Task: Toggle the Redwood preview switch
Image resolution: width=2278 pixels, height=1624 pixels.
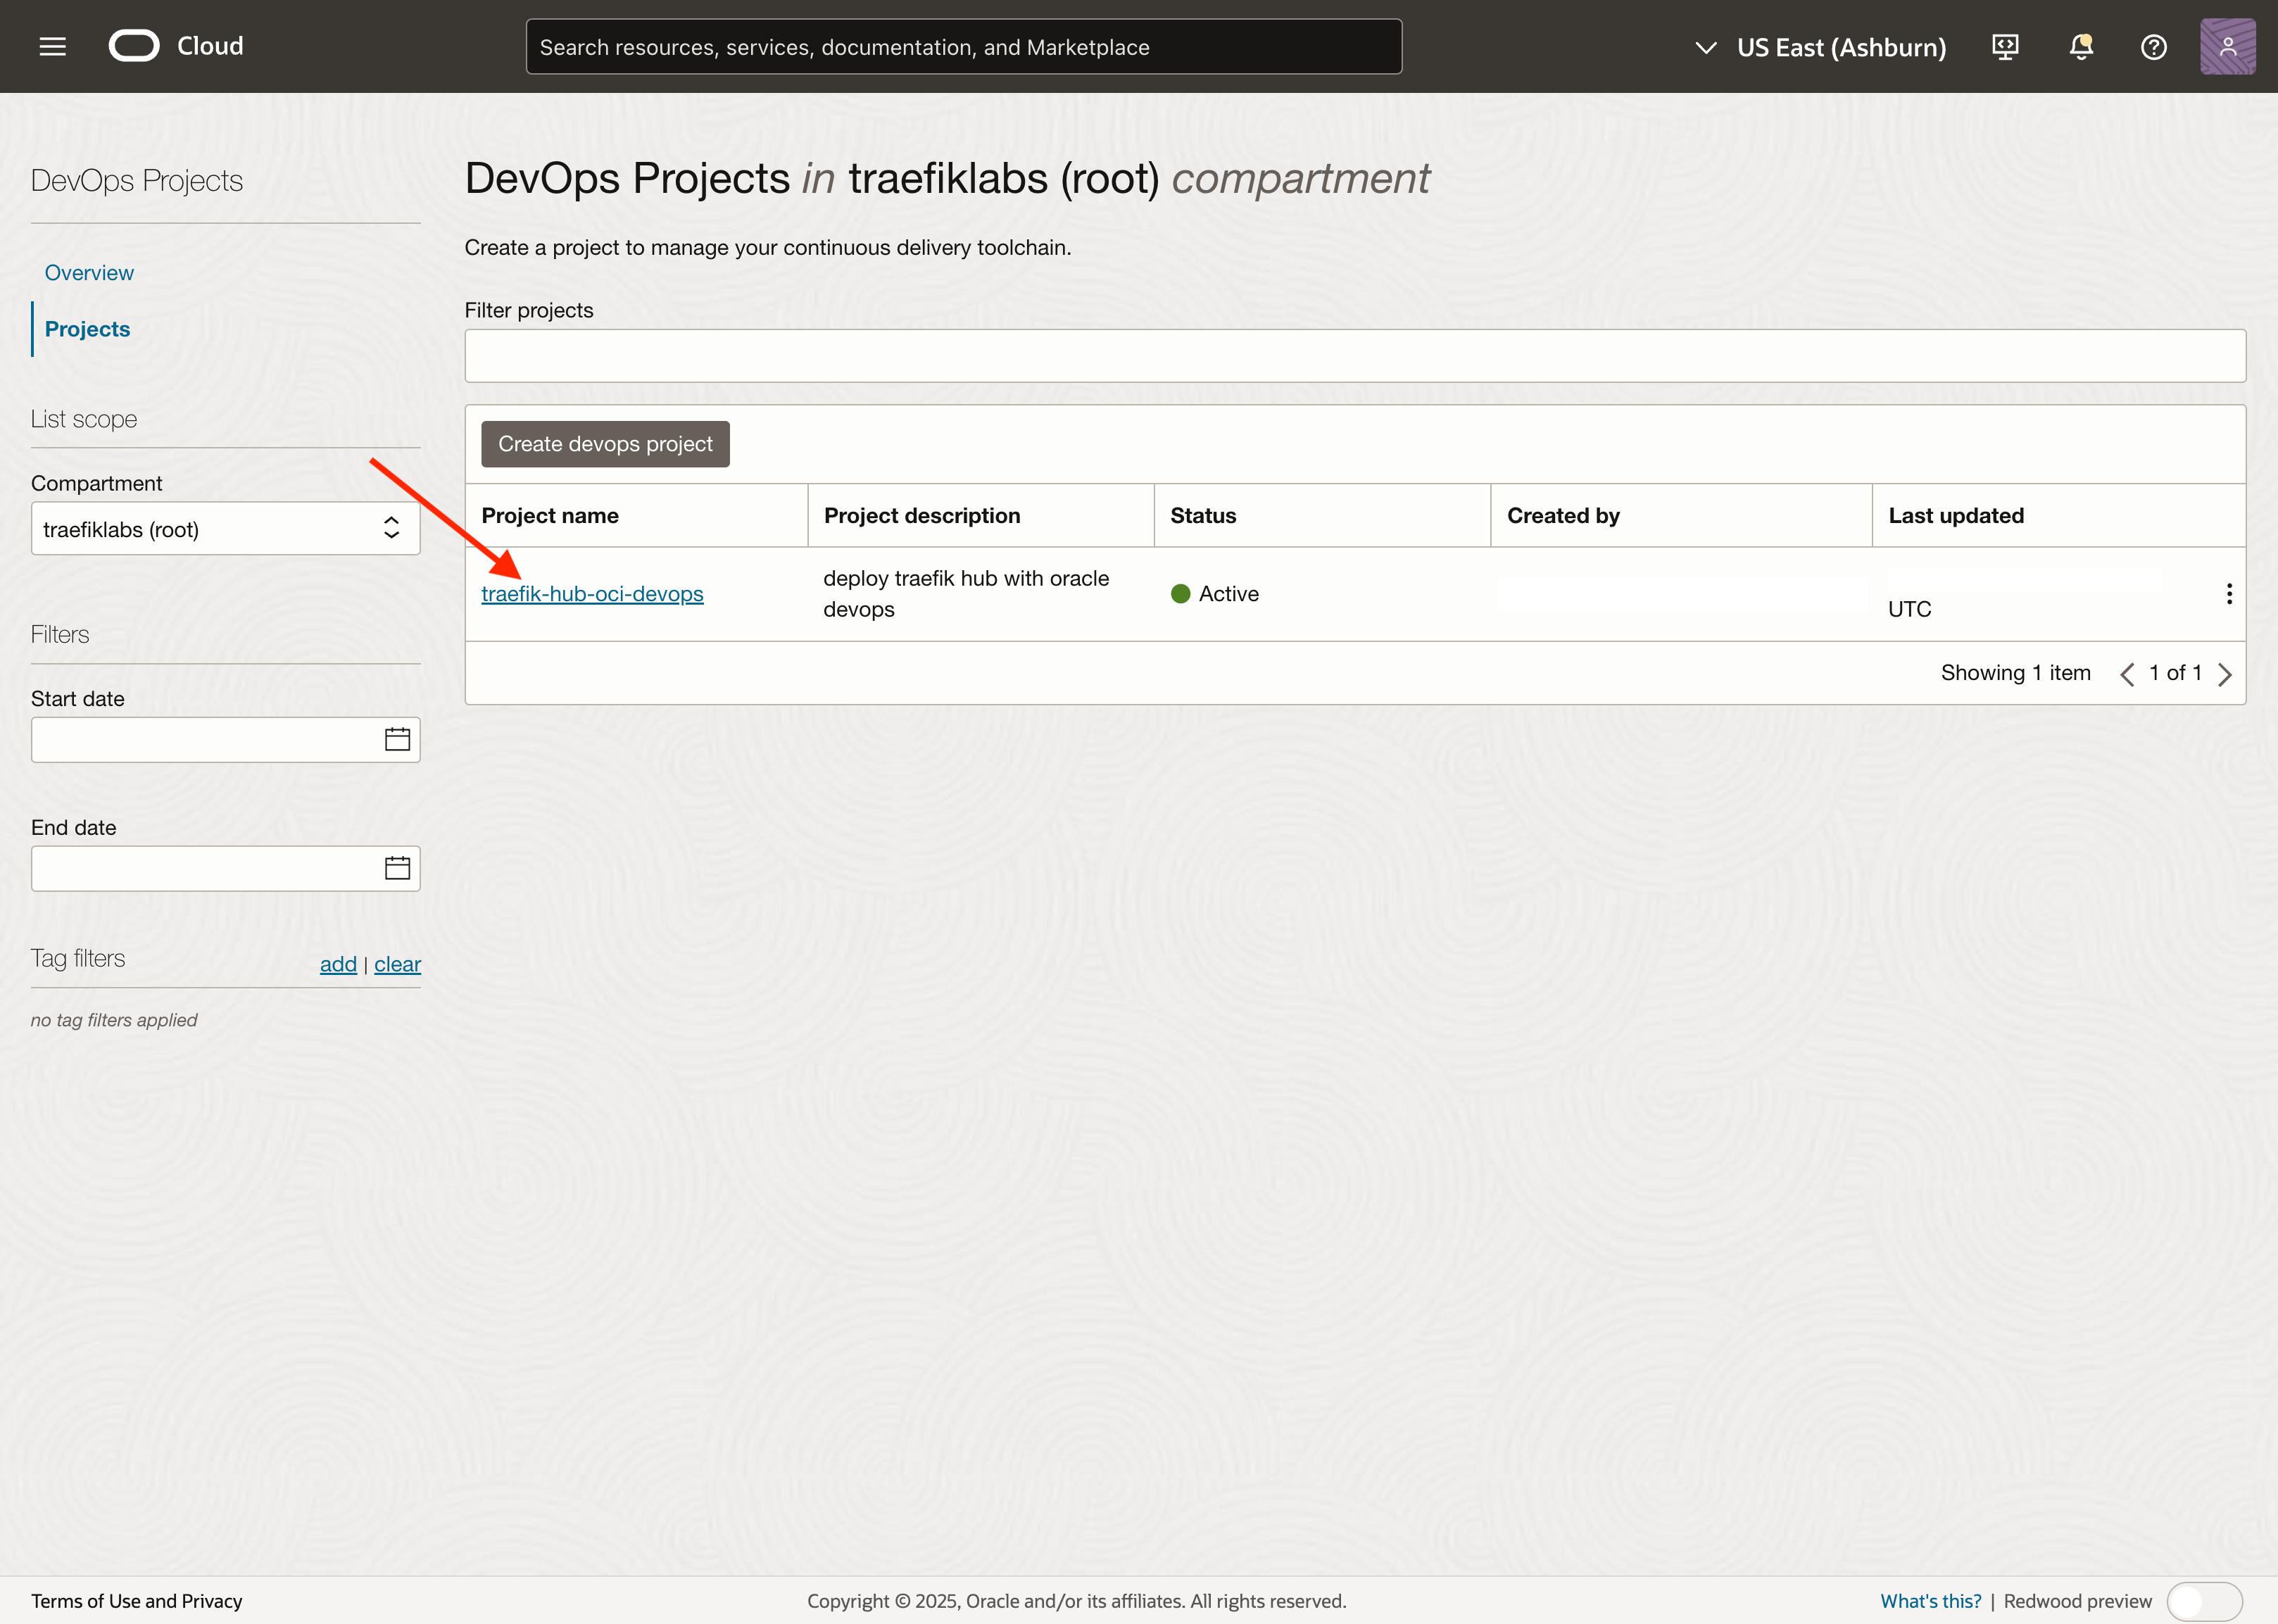Action: 2204,1601
